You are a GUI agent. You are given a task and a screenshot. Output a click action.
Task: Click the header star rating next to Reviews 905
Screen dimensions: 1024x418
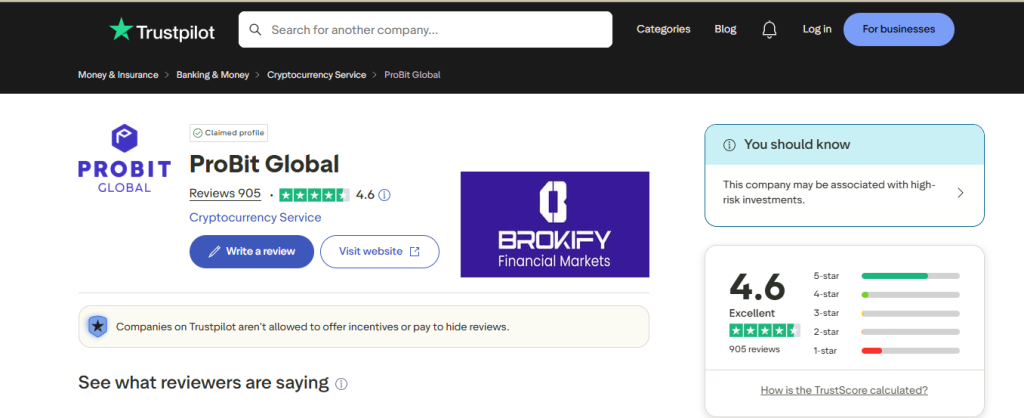(x=314, y=195)
